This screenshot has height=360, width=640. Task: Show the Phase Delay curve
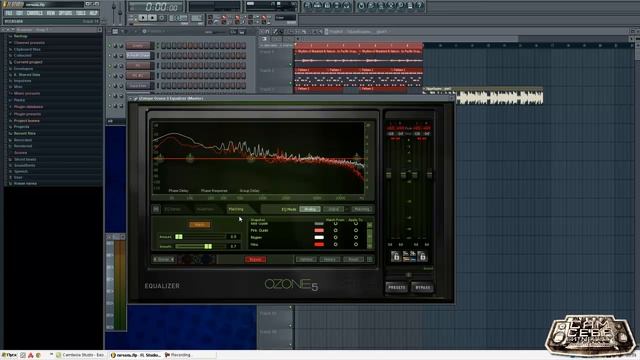pyautogui.click(x=178, y=191)
